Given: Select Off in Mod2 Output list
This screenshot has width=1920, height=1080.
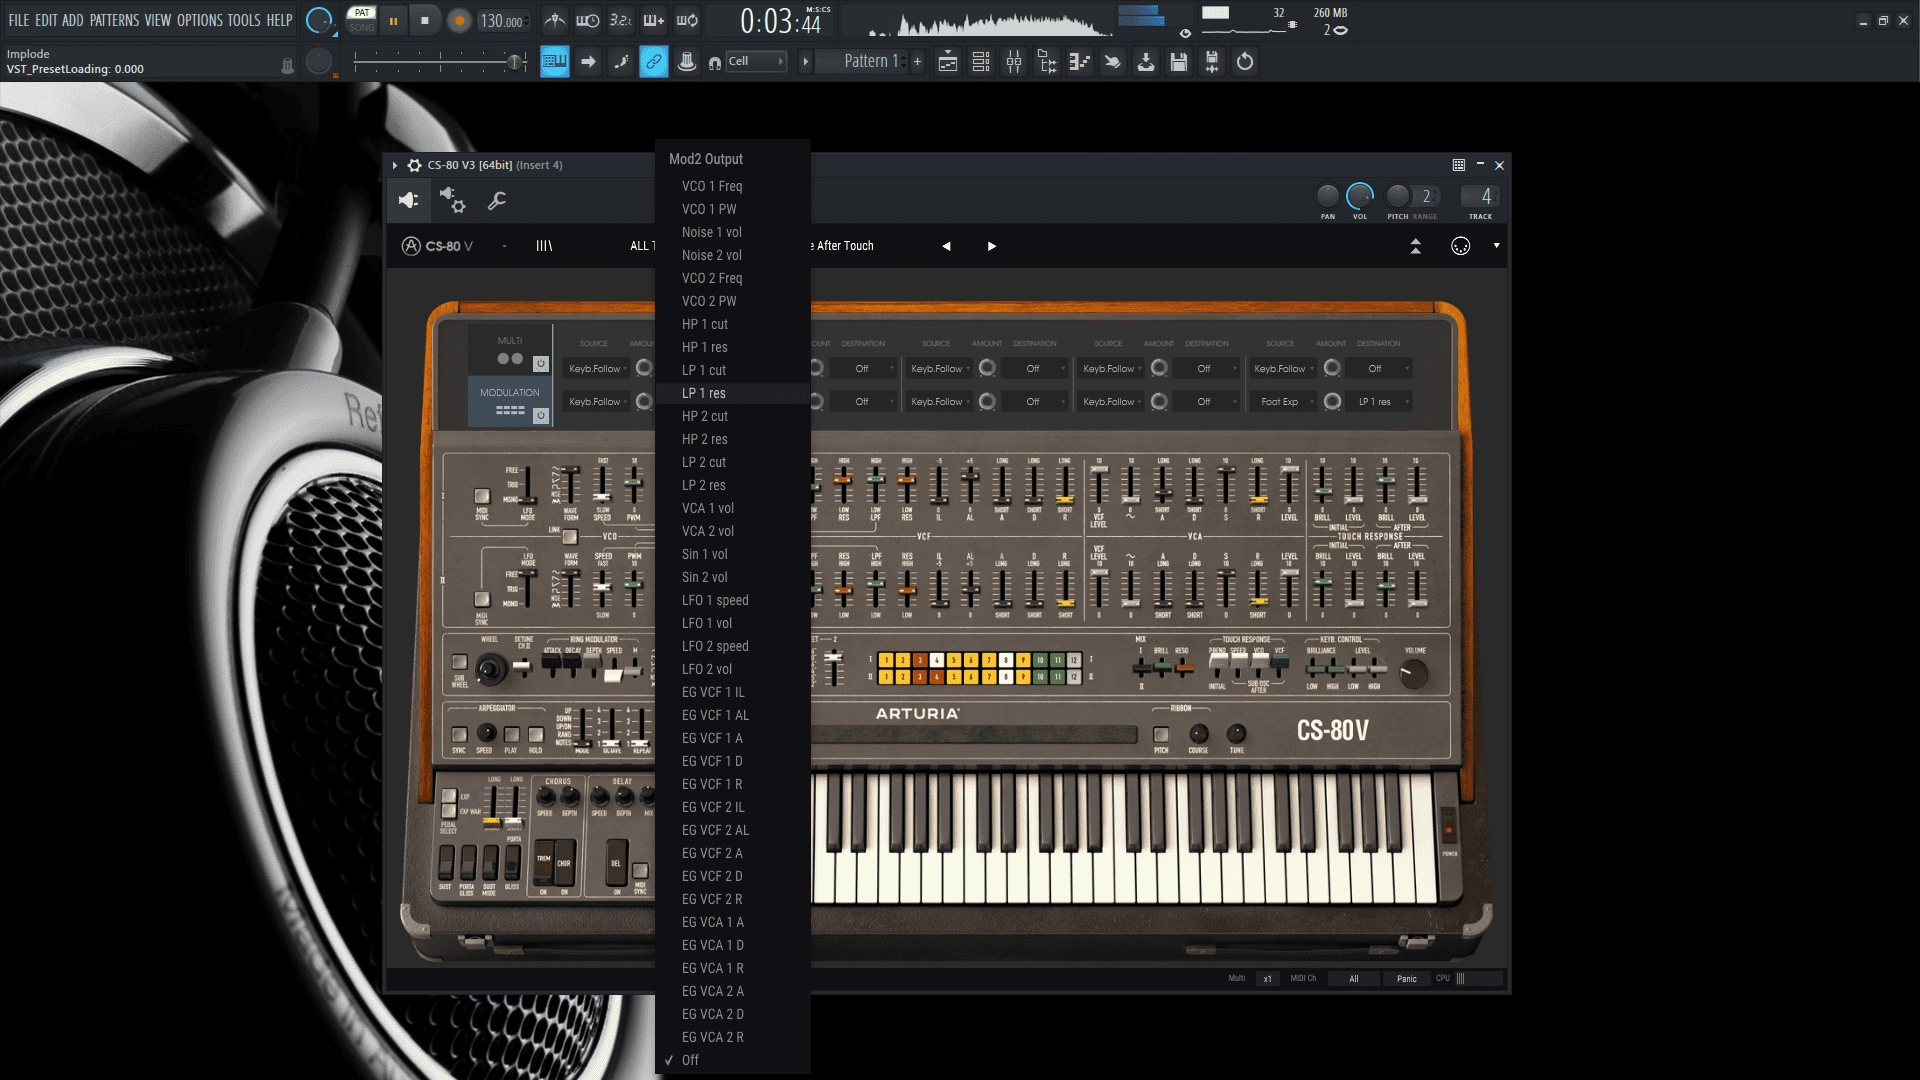Looking at the screenshot, I should 732,1060.
